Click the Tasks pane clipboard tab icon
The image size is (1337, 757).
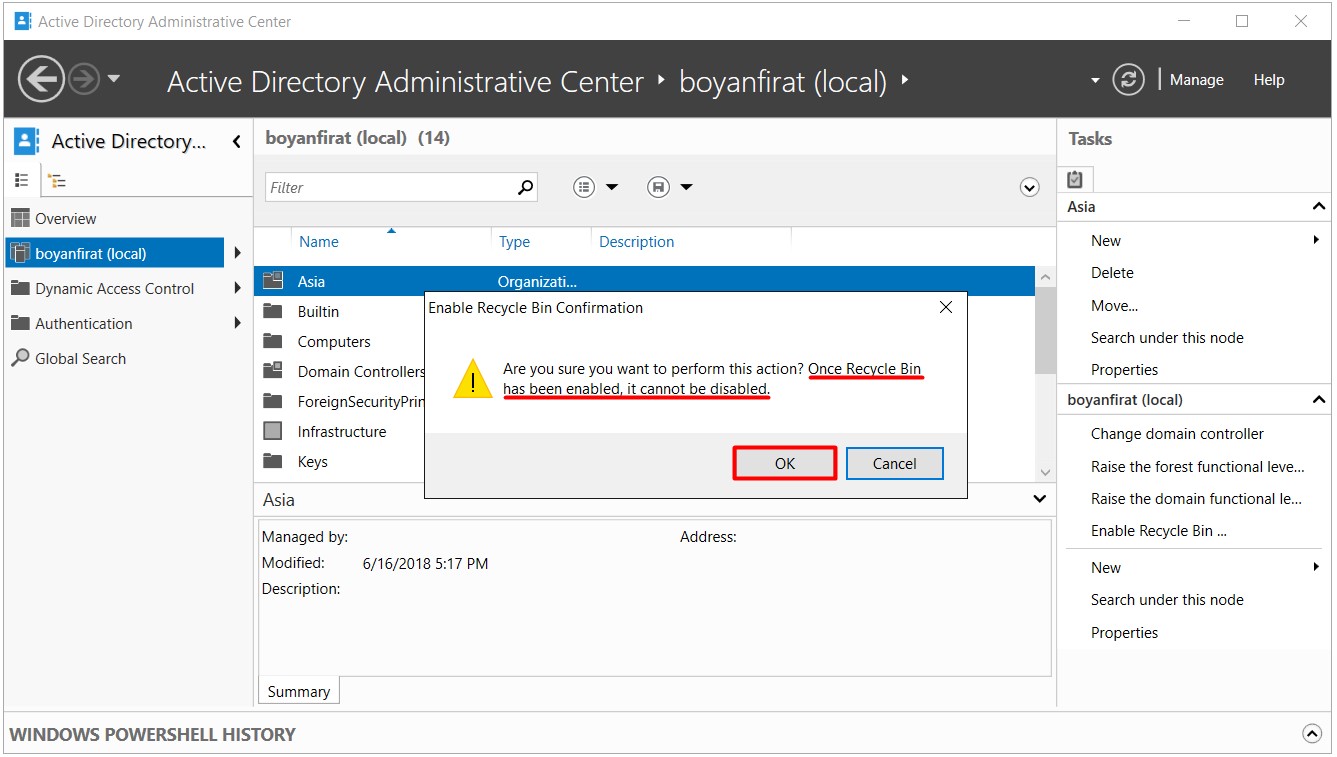1075,179
